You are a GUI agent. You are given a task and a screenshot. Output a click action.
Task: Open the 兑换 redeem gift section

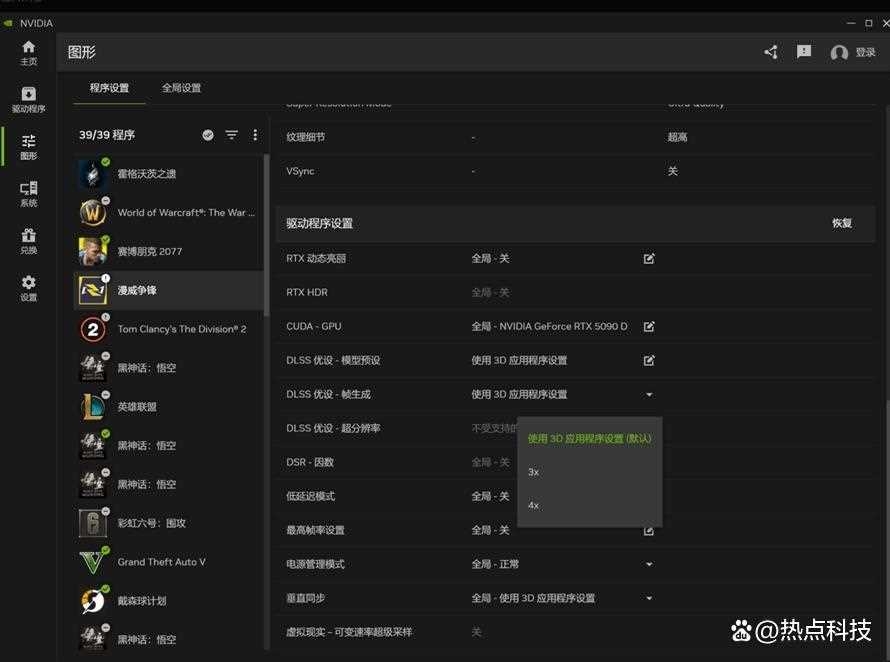[28, 241]
